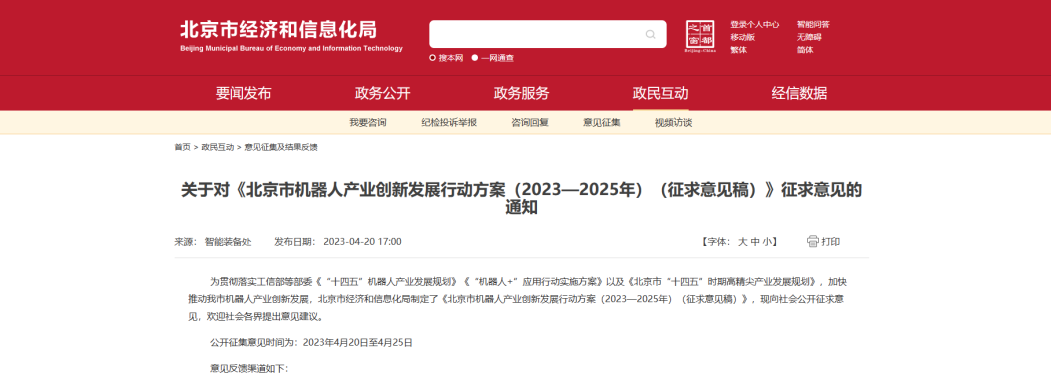Set font size to 中
This screenshot has width=1051, height=387.
point(755,241)
